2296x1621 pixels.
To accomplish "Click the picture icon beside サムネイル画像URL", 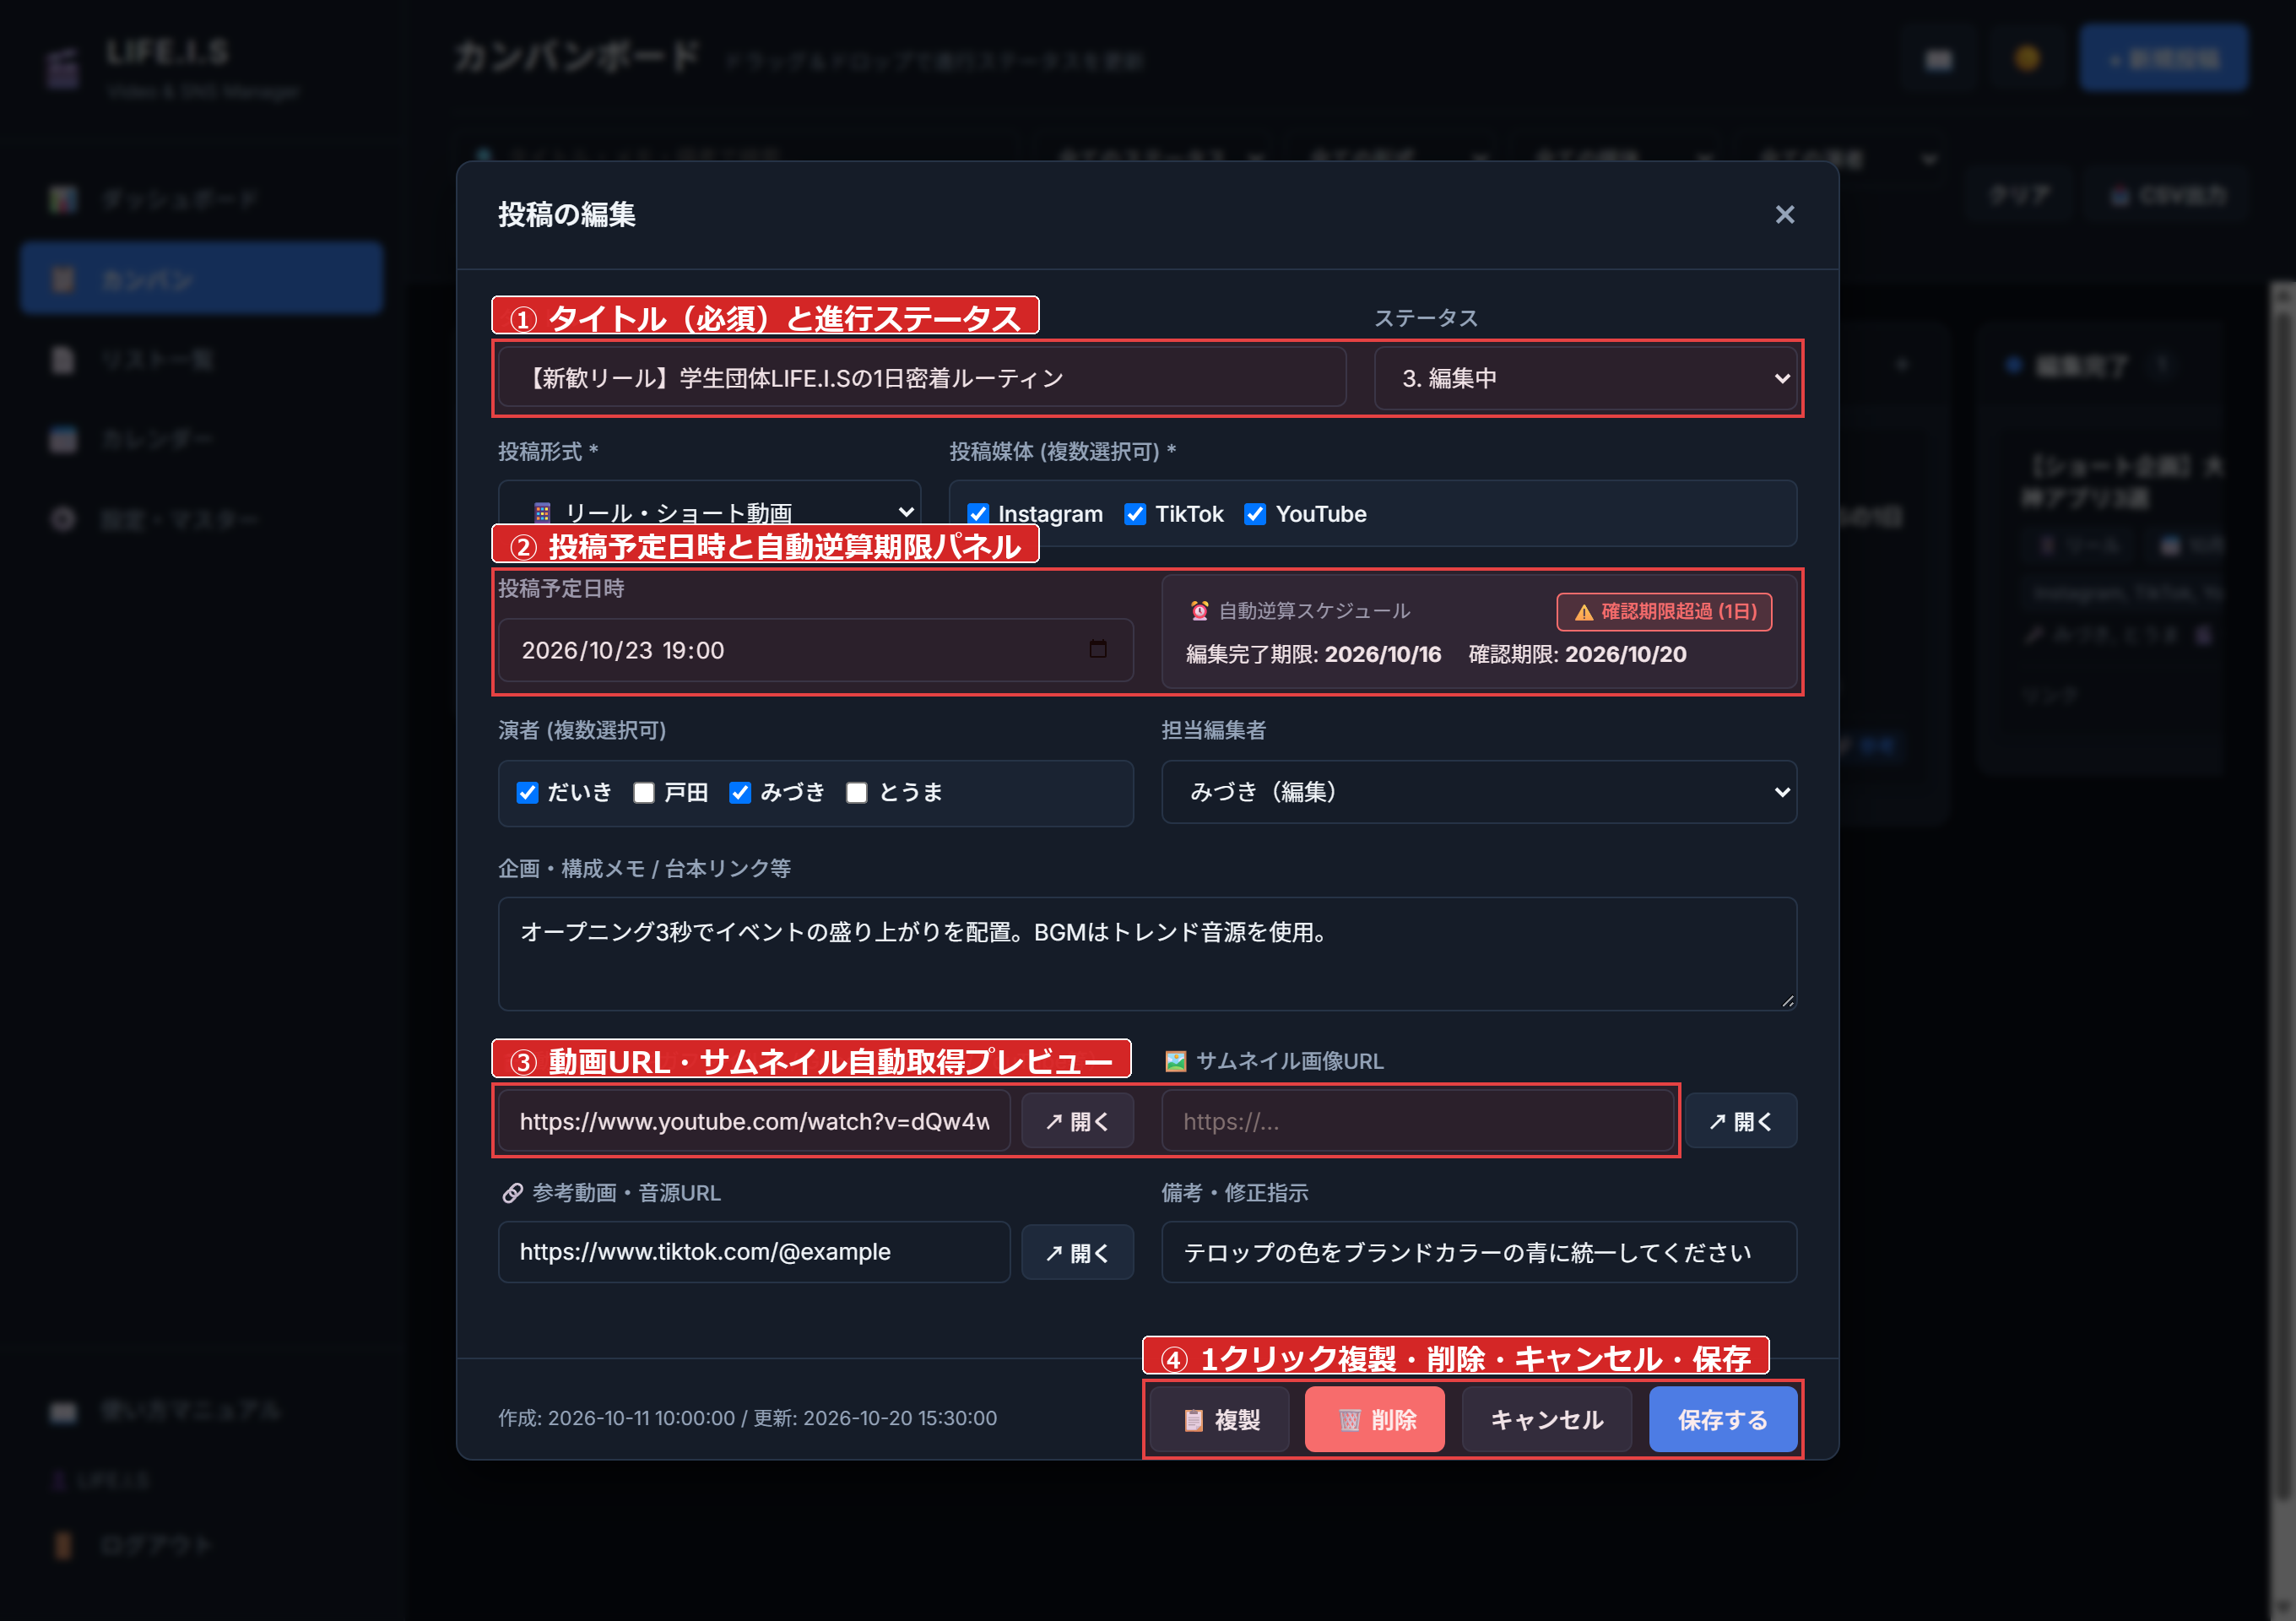I will (x=1175, y=1061).
